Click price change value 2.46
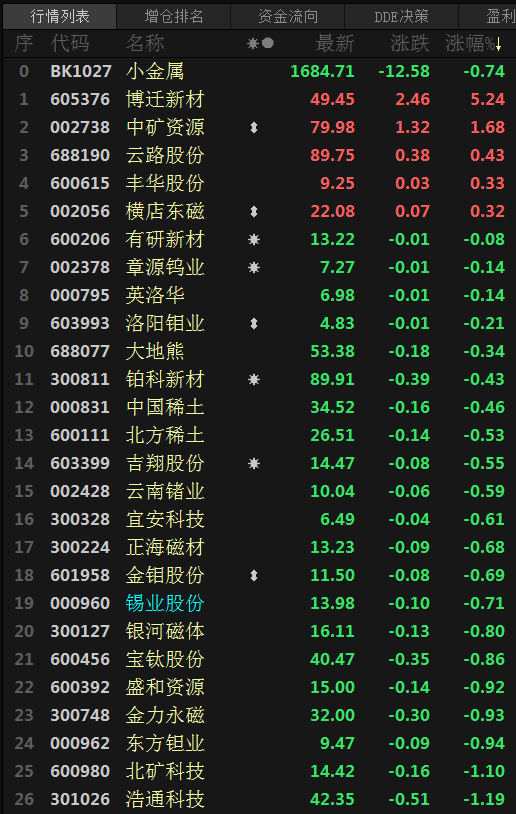516x814 pixels. (413, 100)
